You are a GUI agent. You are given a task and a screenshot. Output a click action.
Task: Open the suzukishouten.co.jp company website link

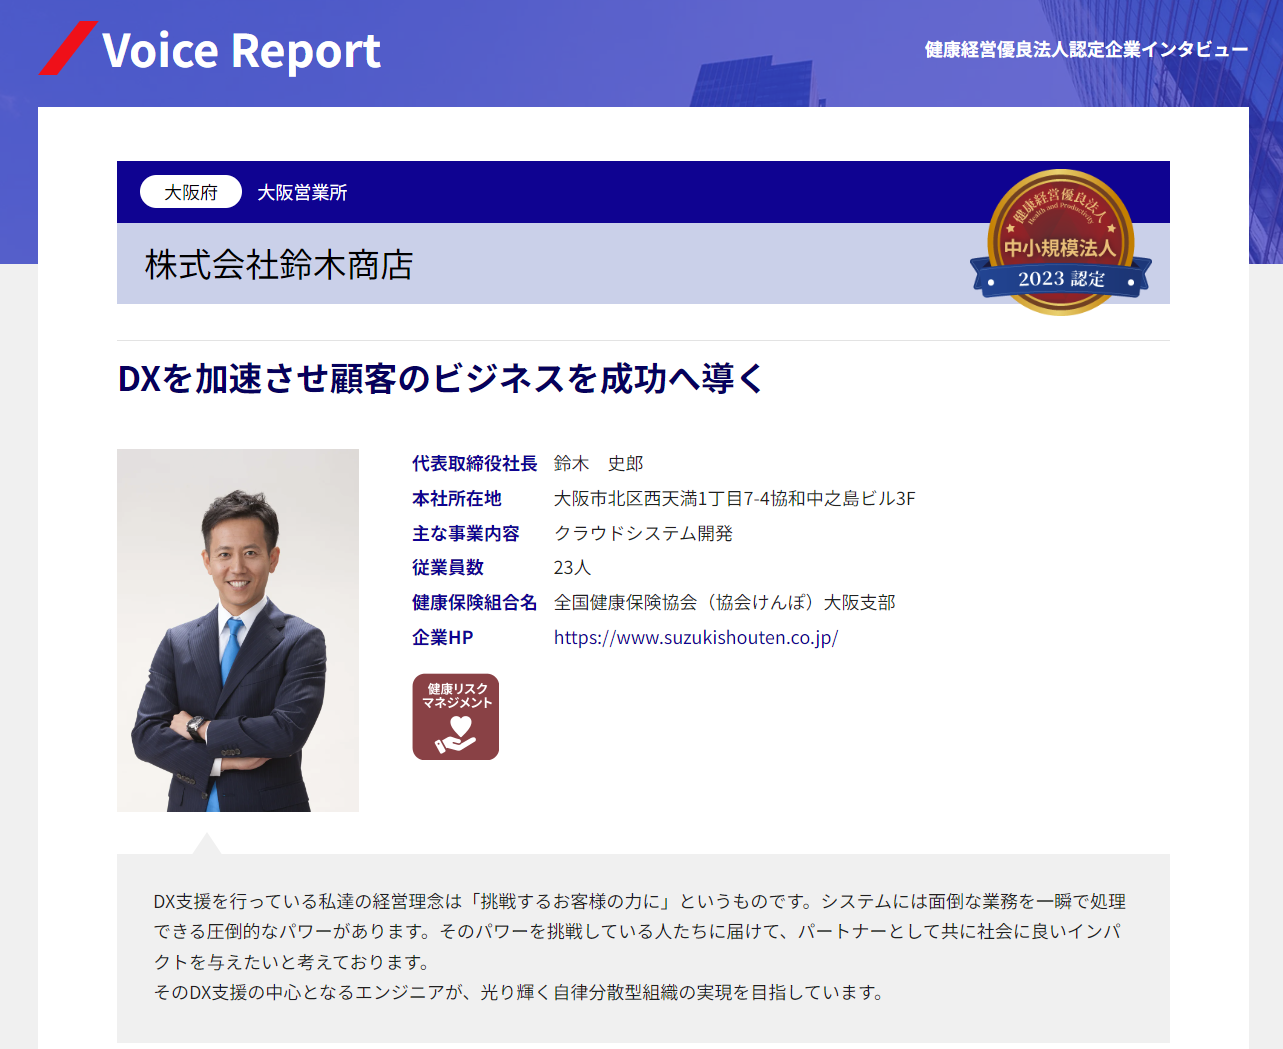click(x=696, y=637)
